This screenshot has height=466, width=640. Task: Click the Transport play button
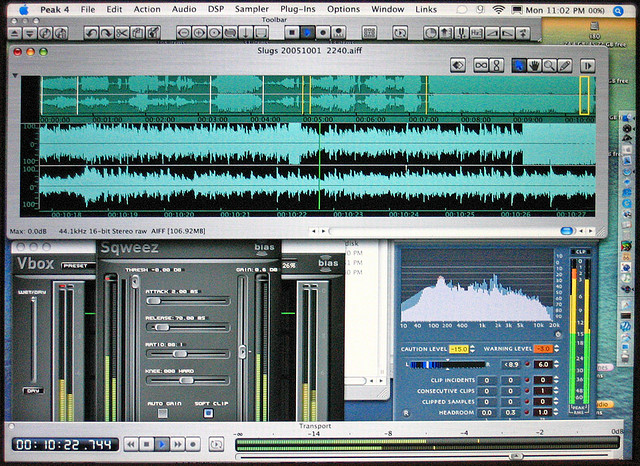(162, 444)
